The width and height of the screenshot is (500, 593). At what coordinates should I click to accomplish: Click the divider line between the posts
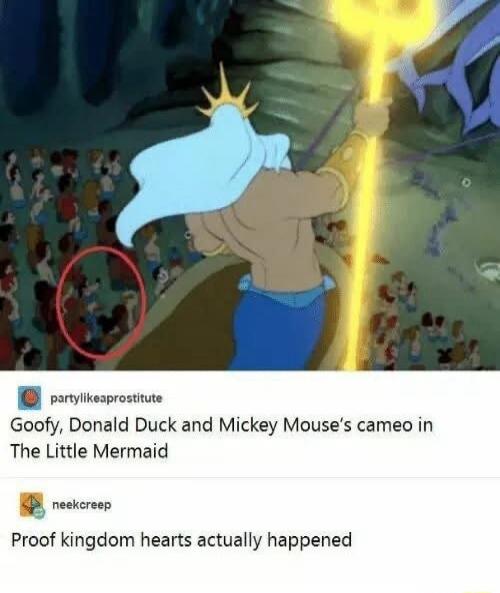[x=250, y=477]
